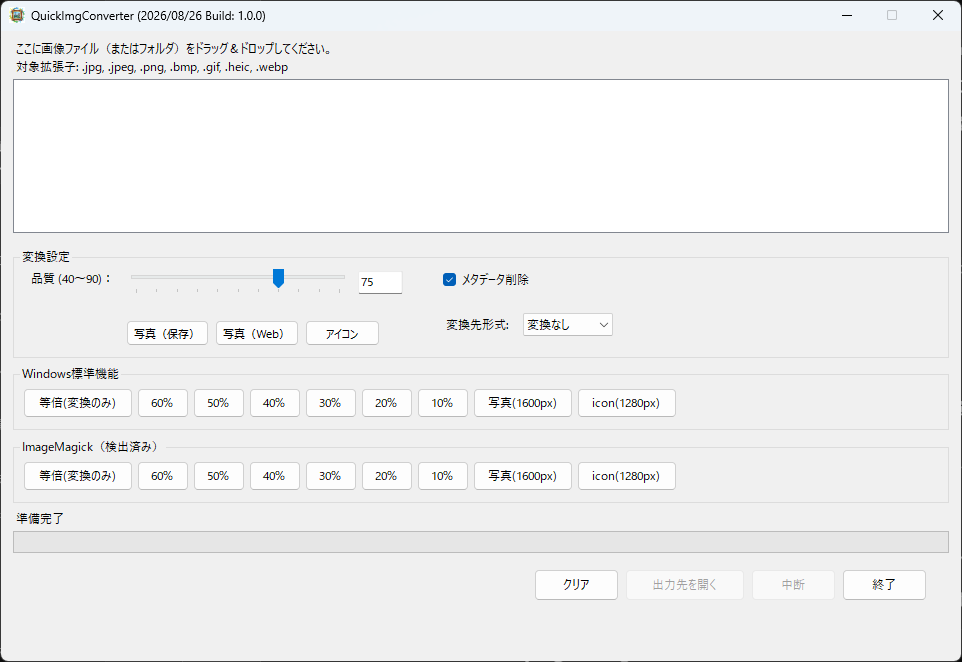
Task: Click the file drop list area
Action: [481, 156]
